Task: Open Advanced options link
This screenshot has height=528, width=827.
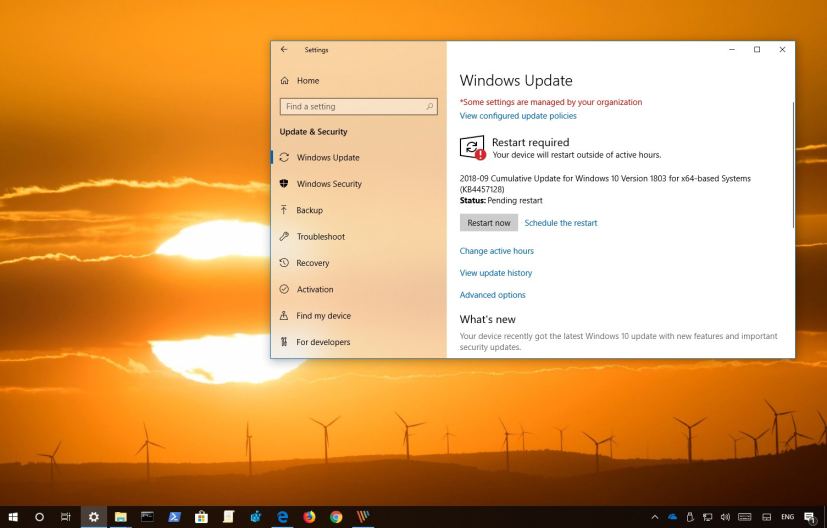Action: tap(493, 295)
